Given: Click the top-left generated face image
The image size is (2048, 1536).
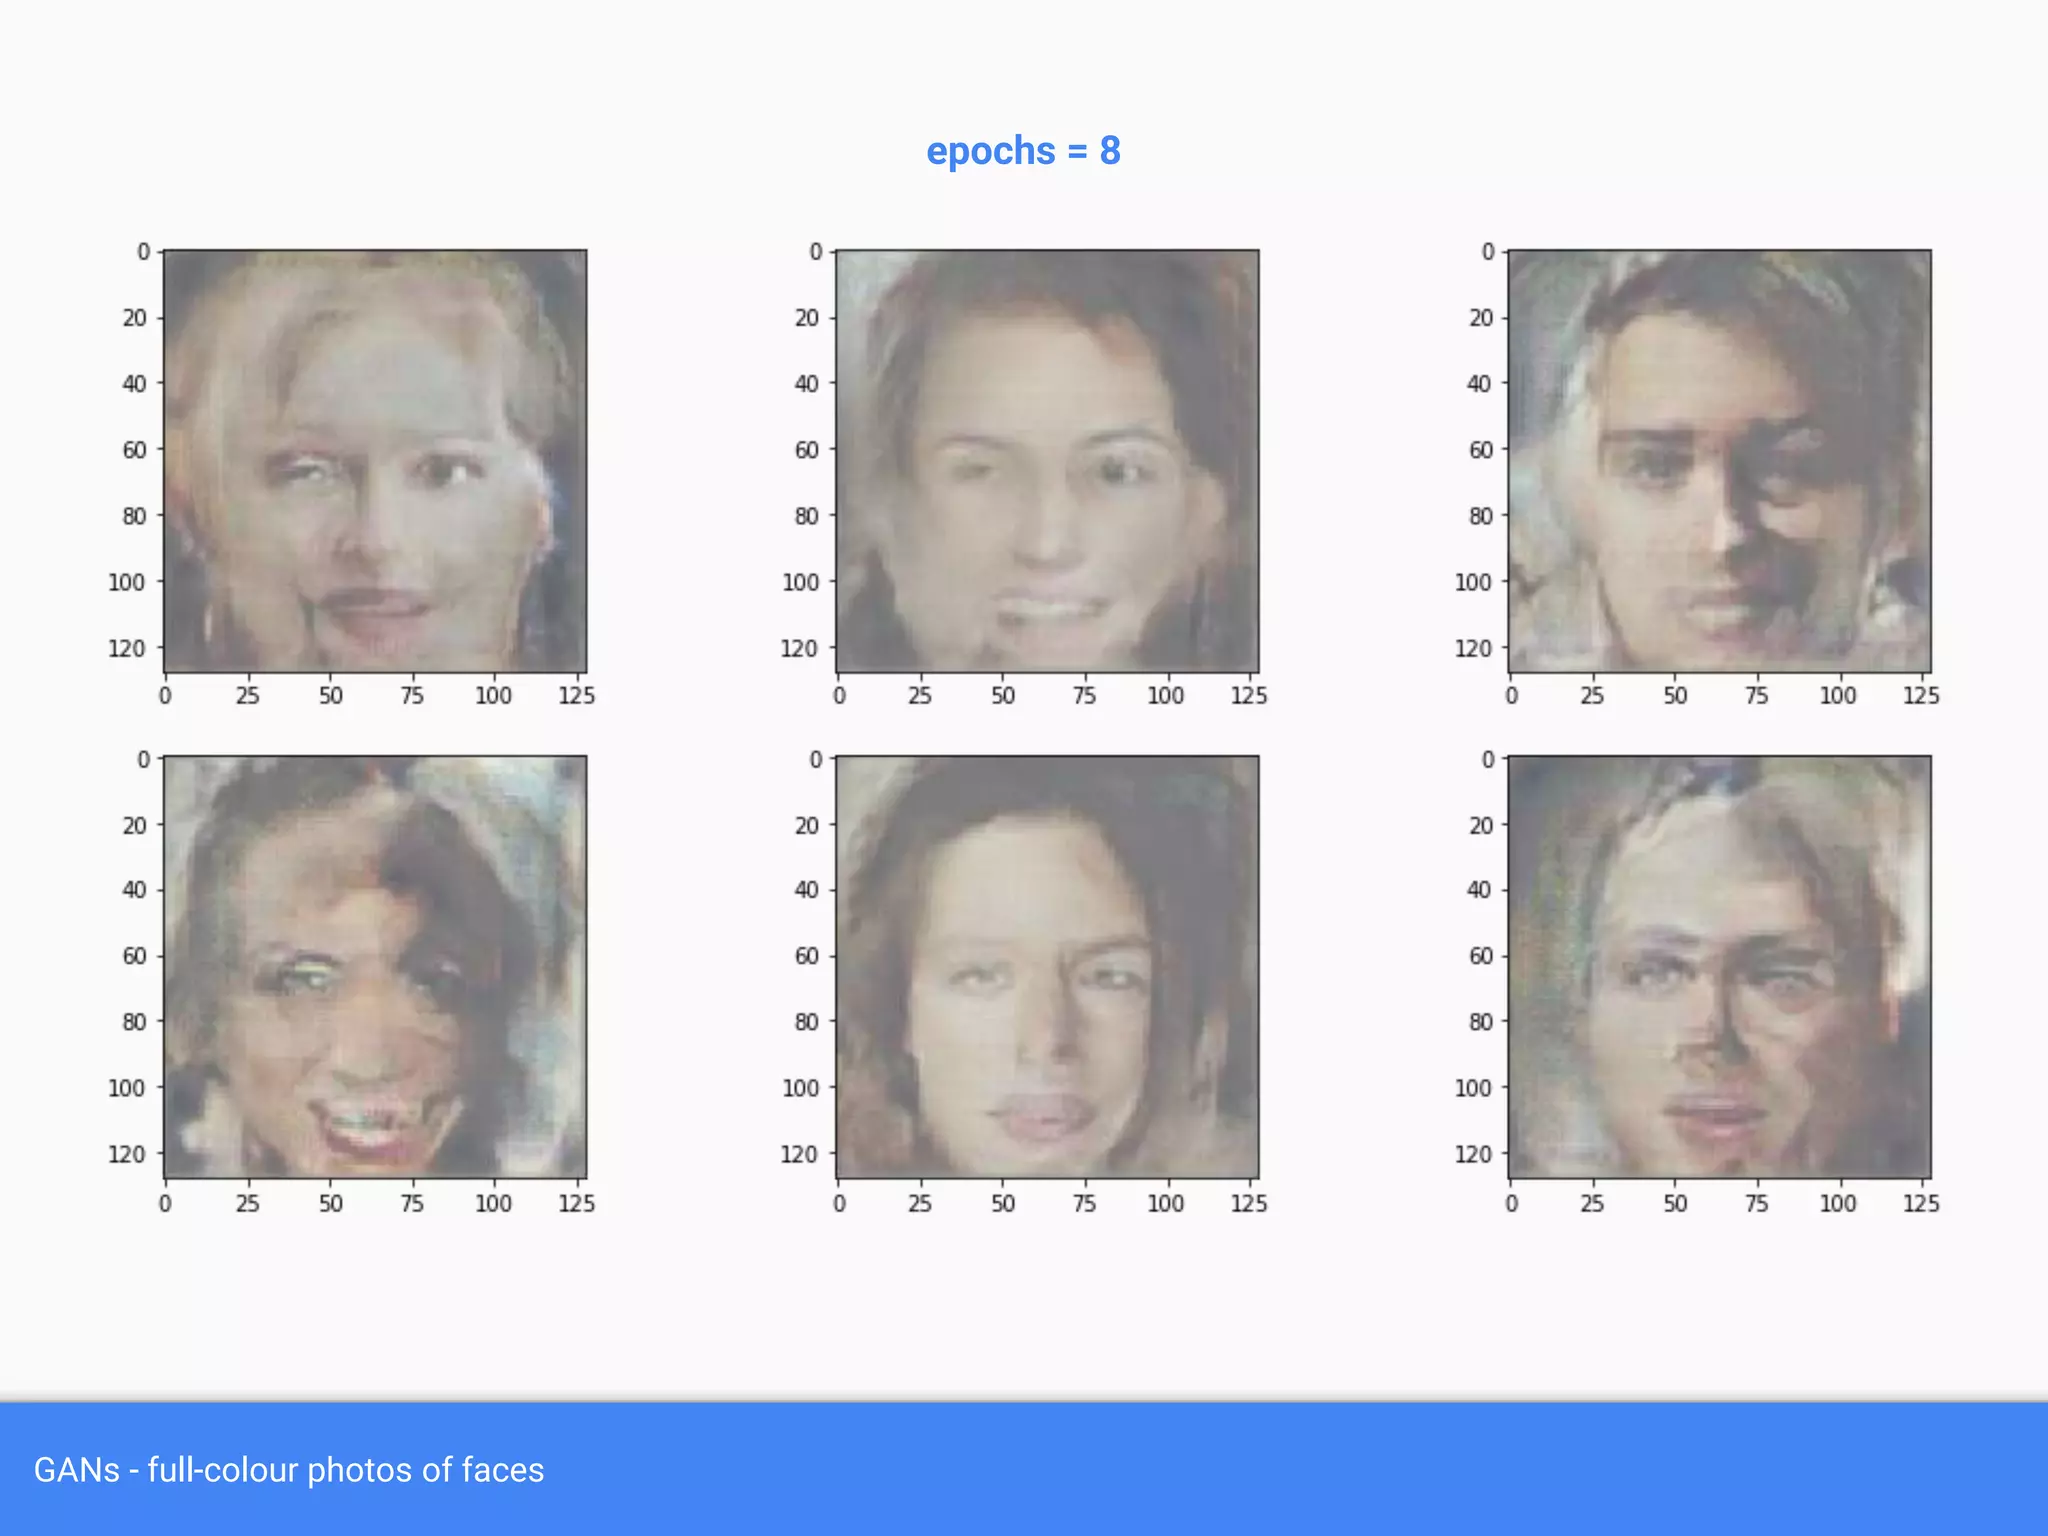Looking at the screenshot, I should (x=375, y=461).
